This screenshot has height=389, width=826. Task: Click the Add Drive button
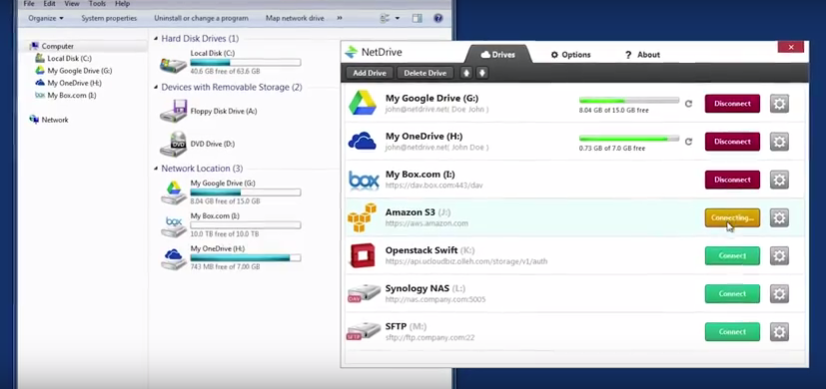pyautogui.click(x=369, y=73)
